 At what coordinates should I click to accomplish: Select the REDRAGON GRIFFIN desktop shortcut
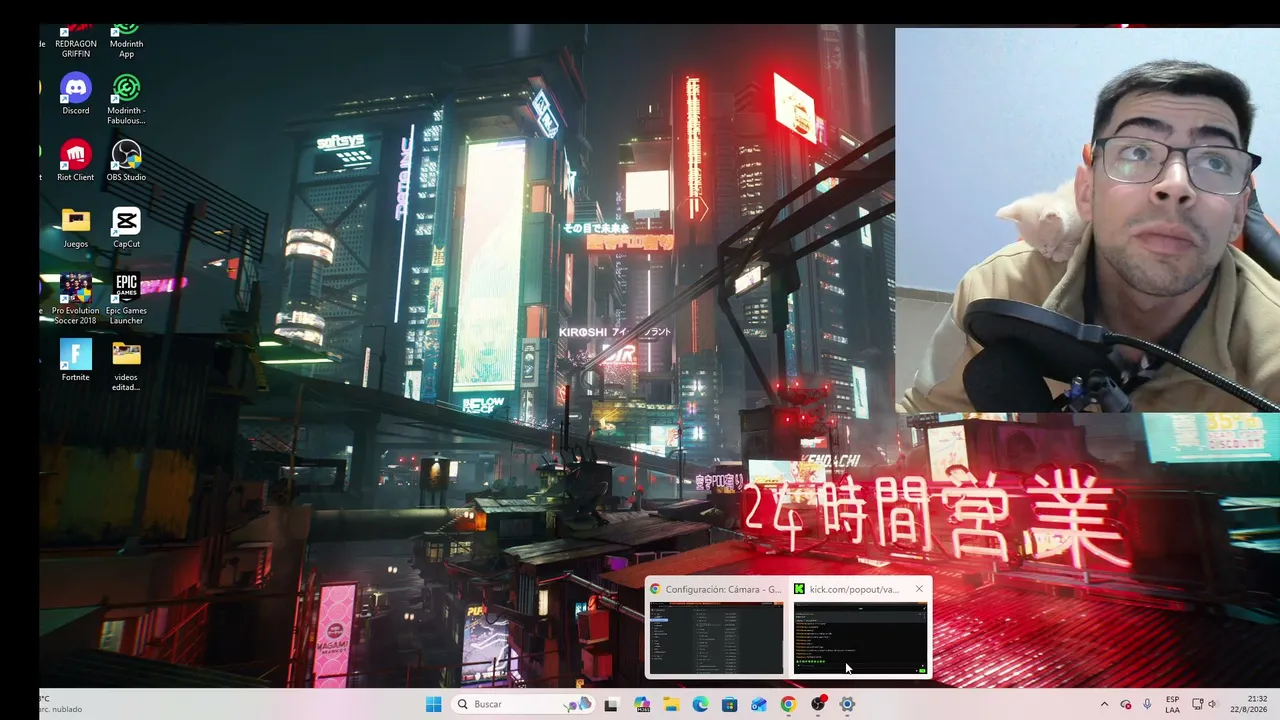pos(76,40)
